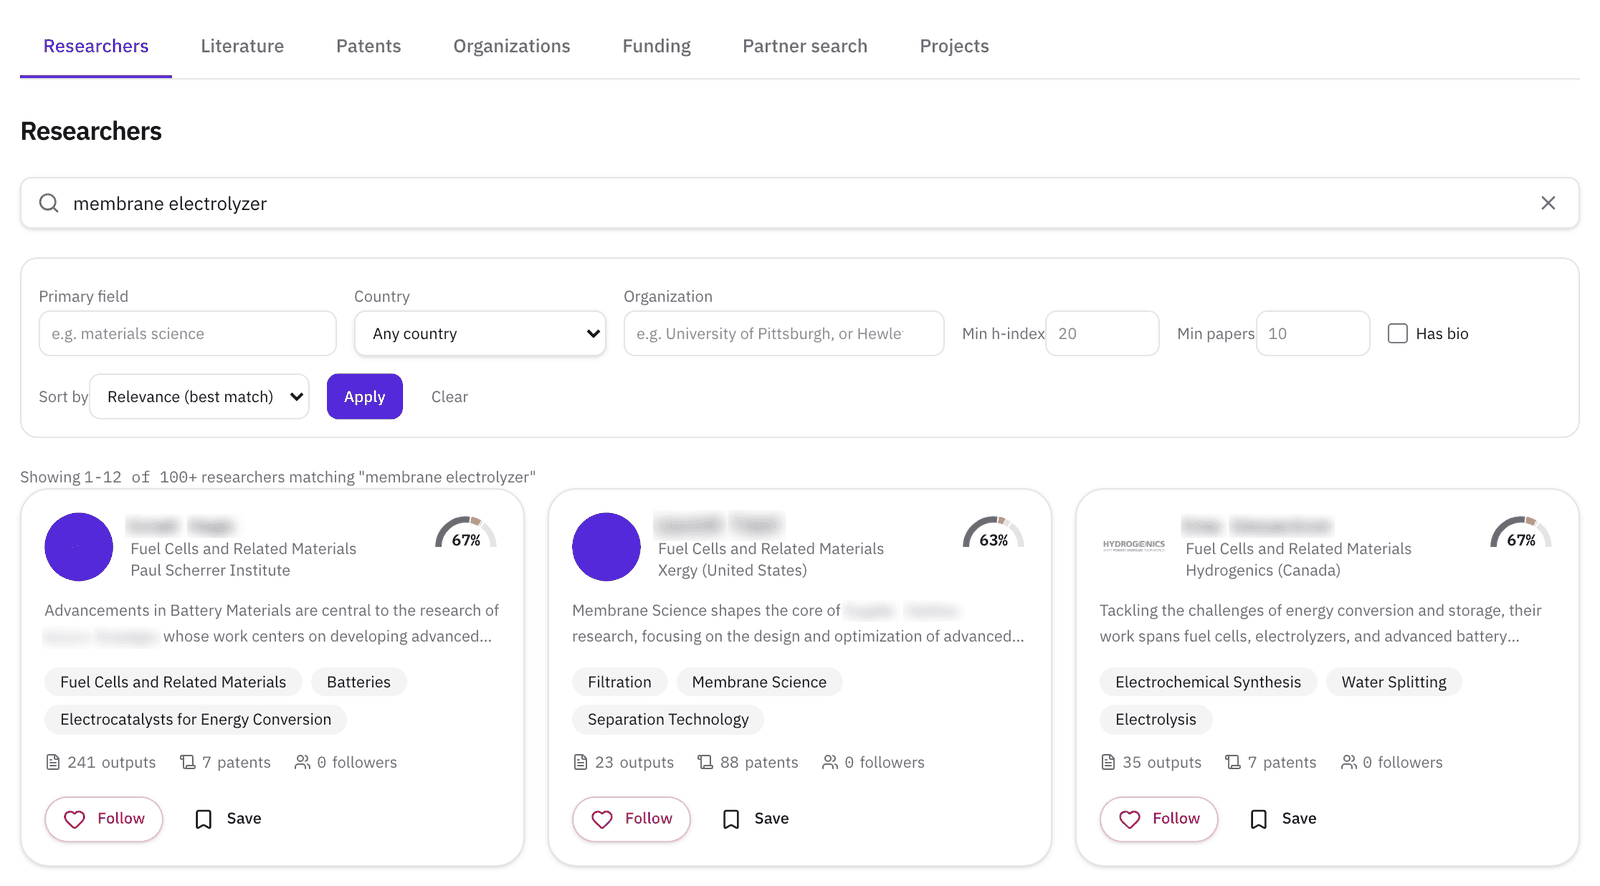Image resolution: width=1600 pixels, height=886 pixels.
Task: Open the Country dropdown
Action: pos(480,333)
